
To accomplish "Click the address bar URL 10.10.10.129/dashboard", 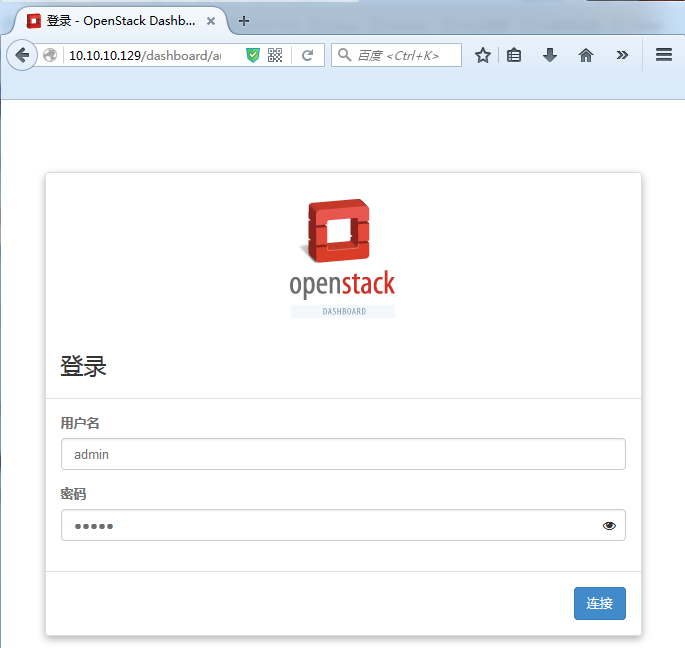I will click(145, 55).
